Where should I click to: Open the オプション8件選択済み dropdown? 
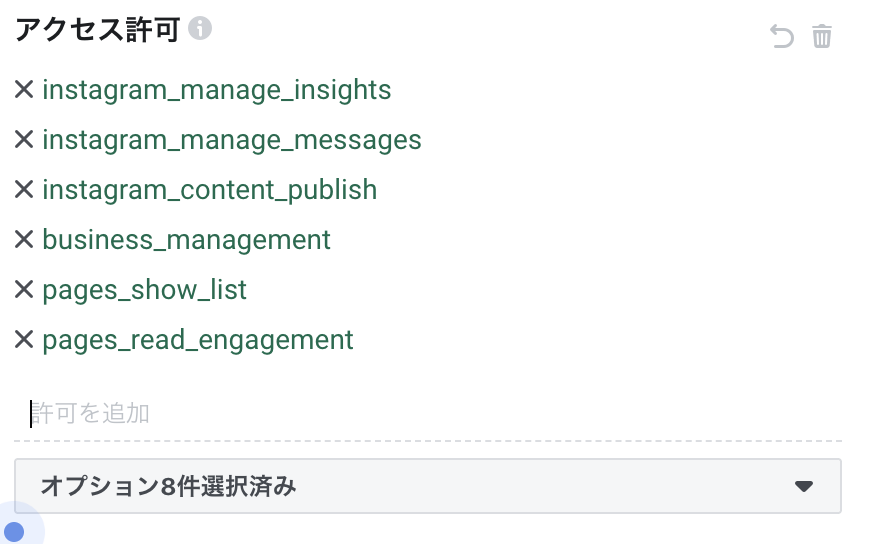[428, 486]
